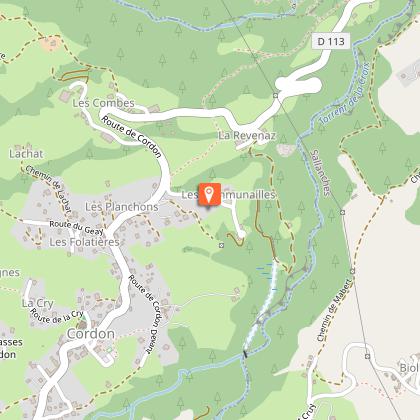Click the wide turnaround on the D 113 road
The image size is (420, 420).
pyautogui.click(x=298, y=84)
